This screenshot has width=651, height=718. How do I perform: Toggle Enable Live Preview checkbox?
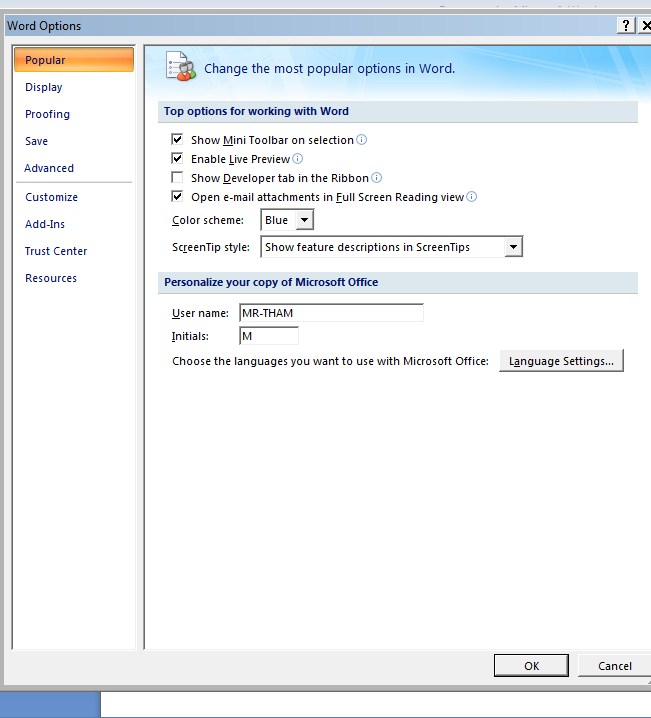click(x=177, y=158)
